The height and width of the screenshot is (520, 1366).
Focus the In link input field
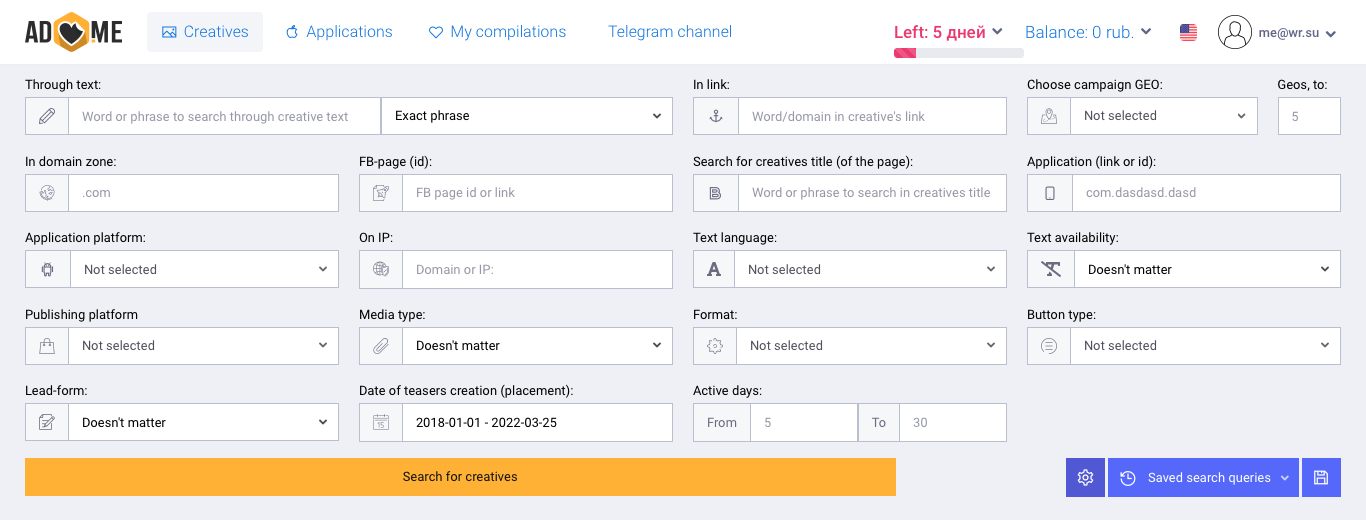click(872, 116)
